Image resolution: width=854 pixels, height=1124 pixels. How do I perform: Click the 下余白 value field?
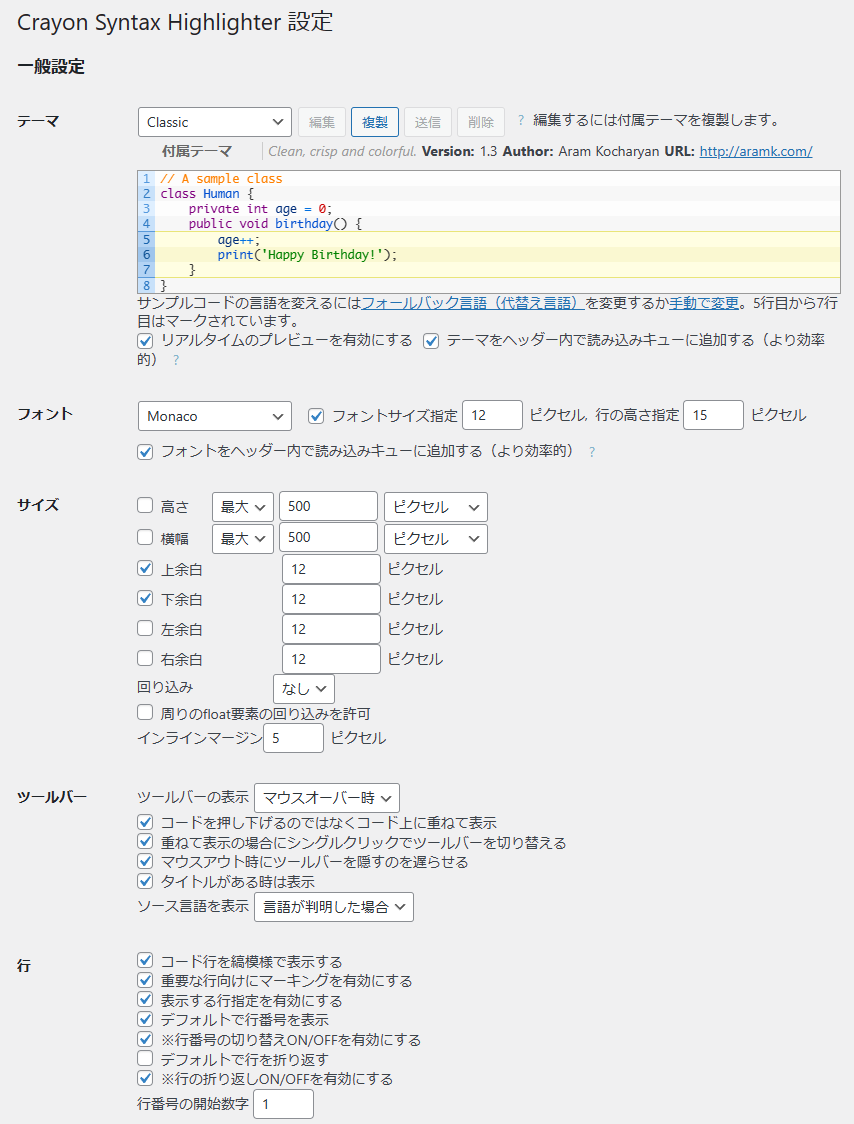pos(331,599)
